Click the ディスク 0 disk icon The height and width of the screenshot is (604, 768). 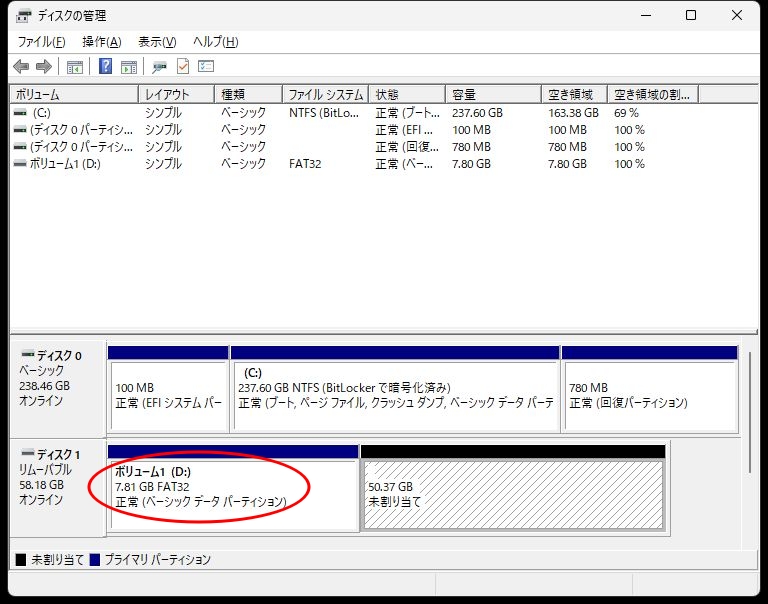[28, 353]
